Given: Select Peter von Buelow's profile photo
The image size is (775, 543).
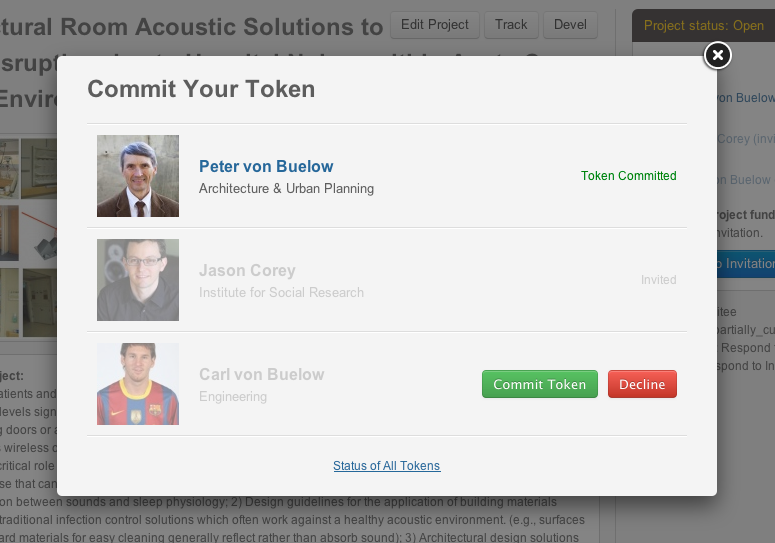Looking at the screenshot, I should (x=138, y=176).
